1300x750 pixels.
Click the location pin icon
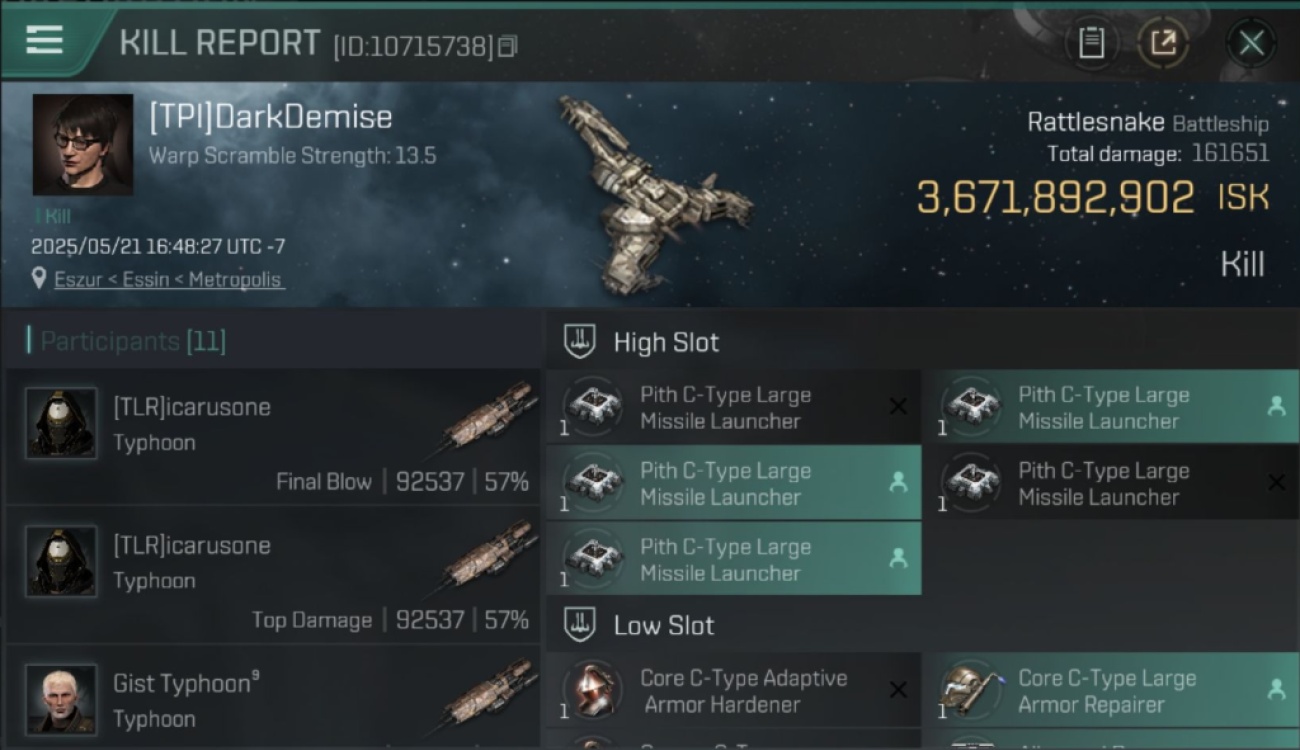(40, 279)
